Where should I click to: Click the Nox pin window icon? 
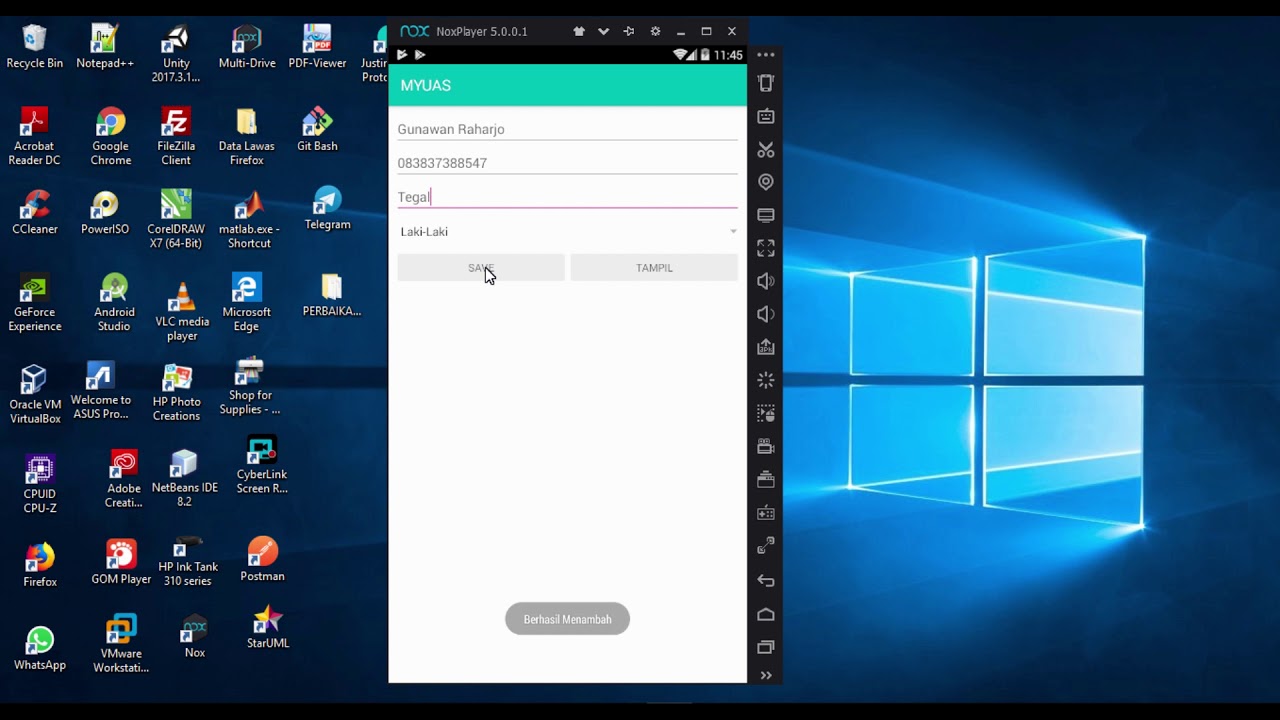[x=629, y=31]
